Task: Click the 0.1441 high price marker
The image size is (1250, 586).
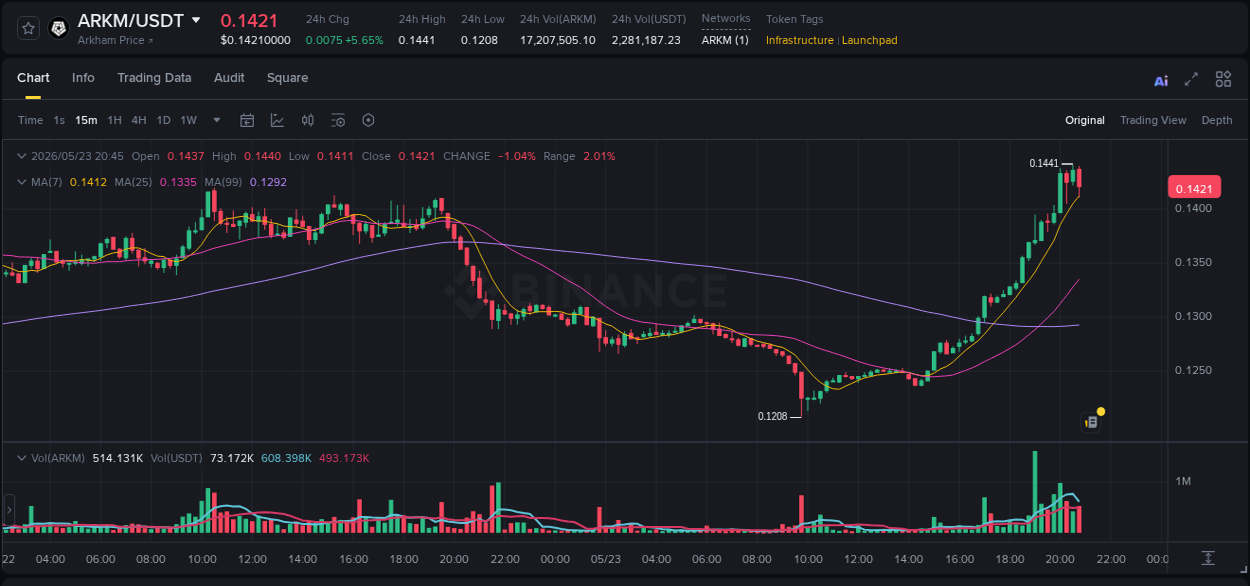Action: [1044, 163]
